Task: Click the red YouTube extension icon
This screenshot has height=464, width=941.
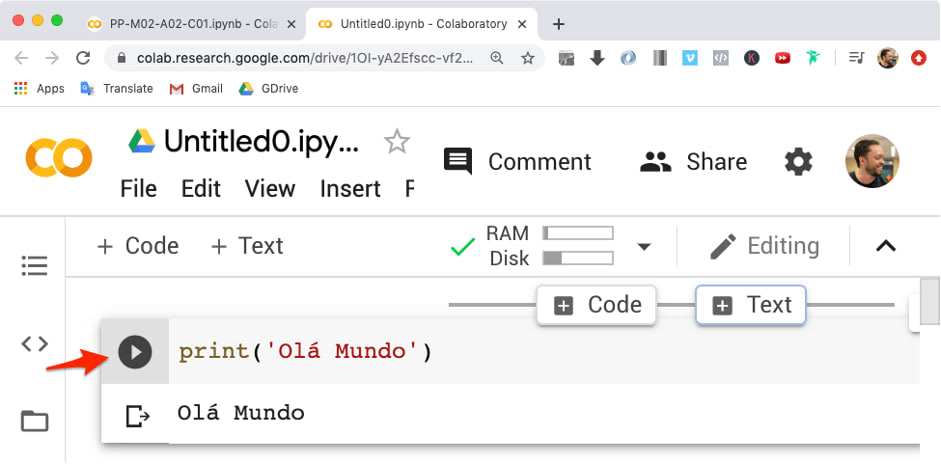Action: 783,58
